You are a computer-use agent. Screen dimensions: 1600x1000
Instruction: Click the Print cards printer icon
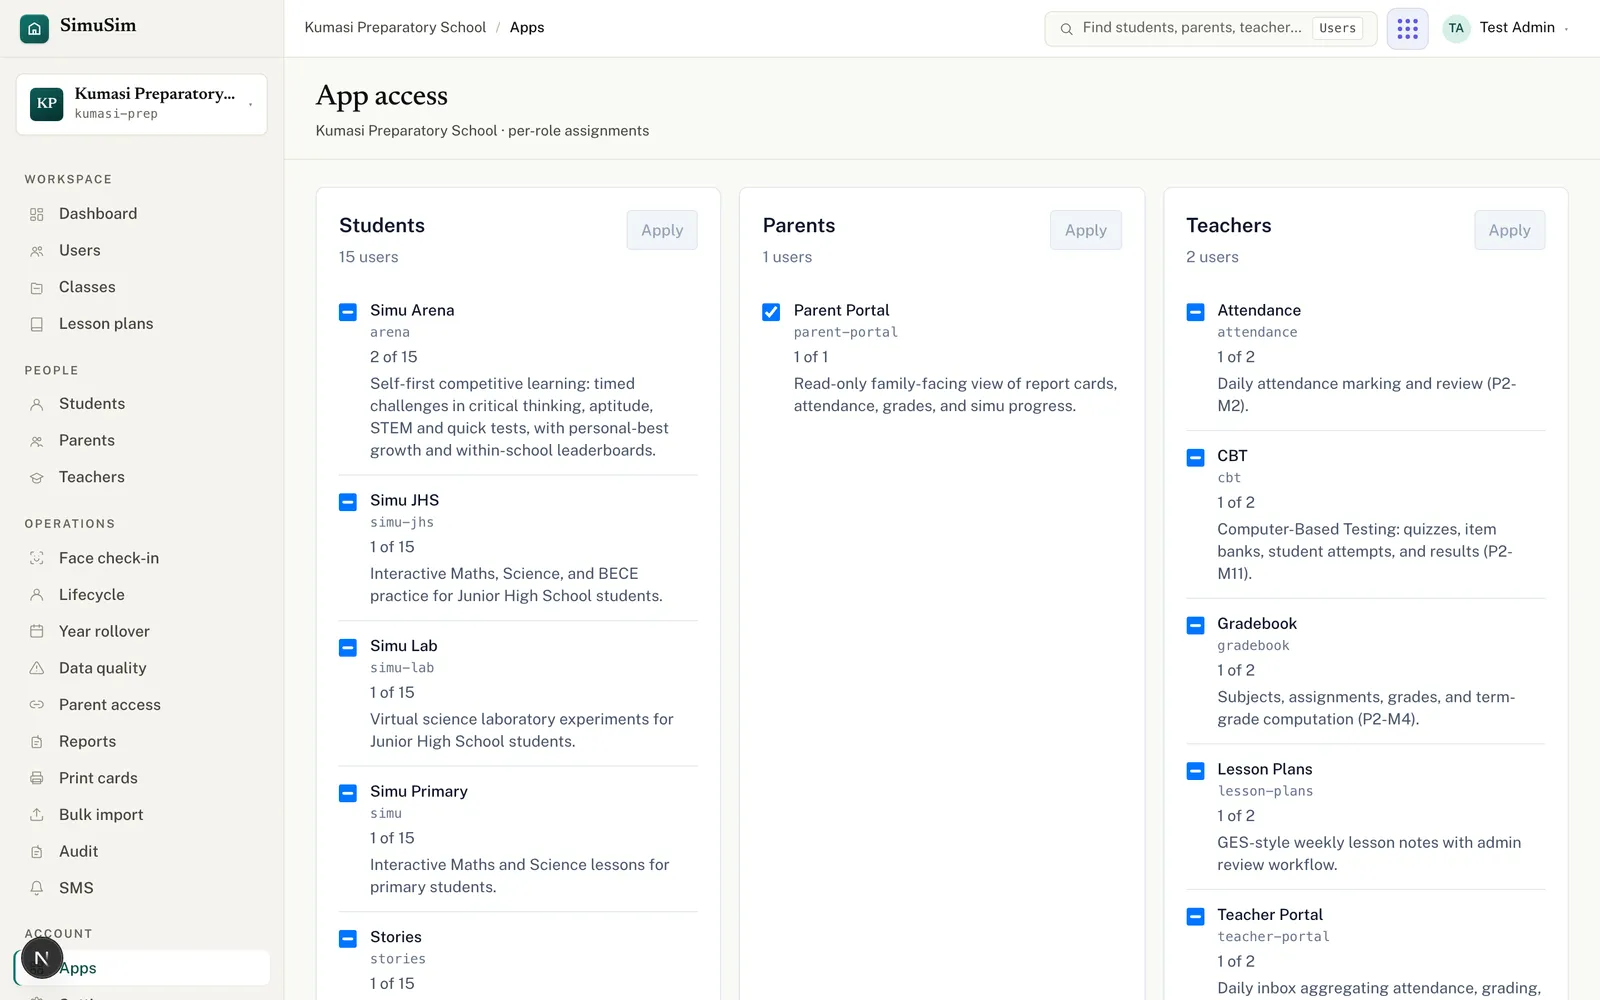click(37, 778)
